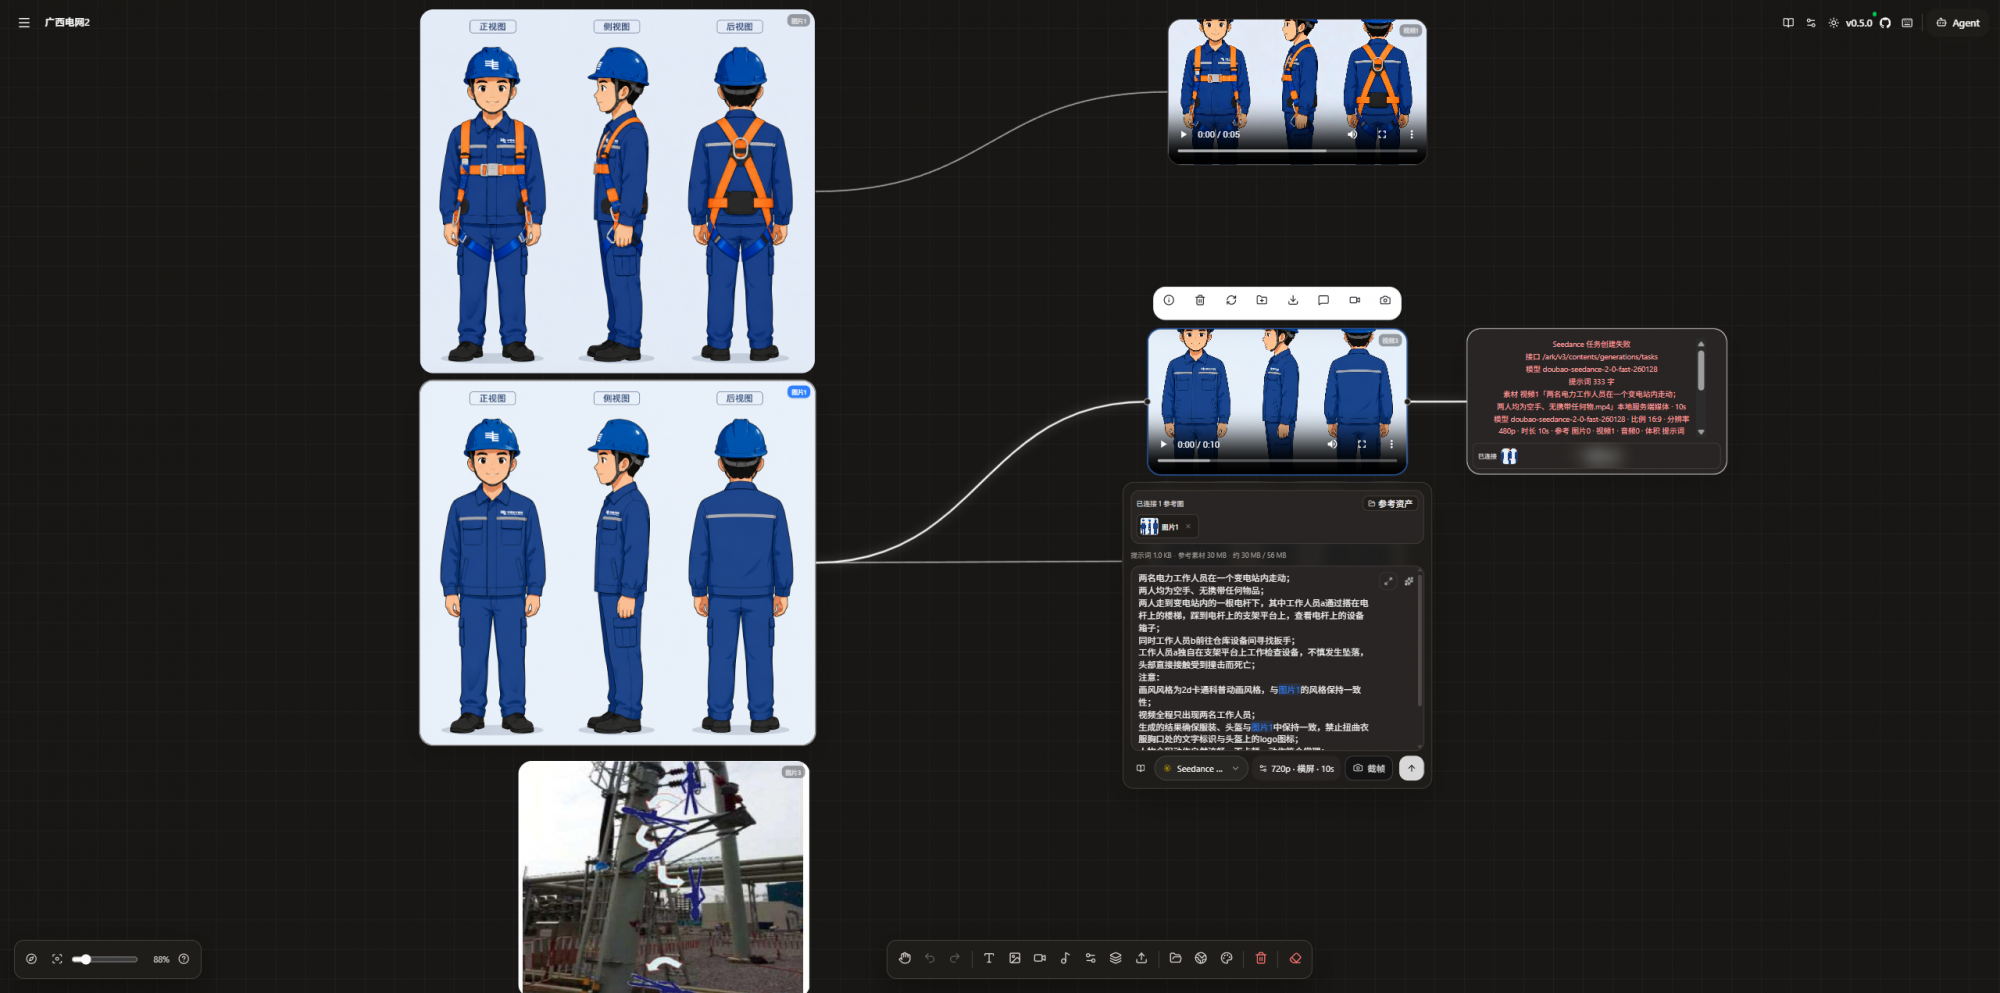Download the video from node toolbar

1293,300
